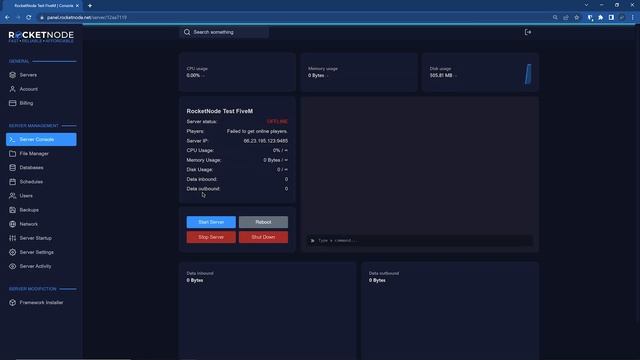This screenshot has height=360, width=640.
Task: Reload the page with browser refresh icon
Action: (29, 18)
